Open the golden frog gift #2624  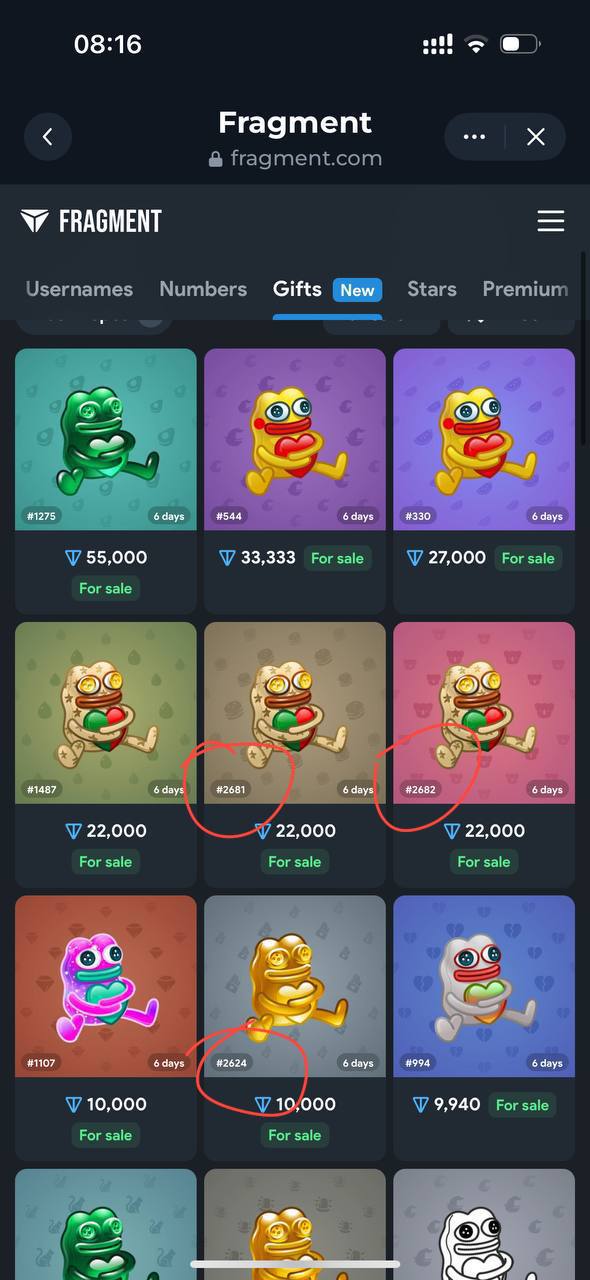pos(295,986)
